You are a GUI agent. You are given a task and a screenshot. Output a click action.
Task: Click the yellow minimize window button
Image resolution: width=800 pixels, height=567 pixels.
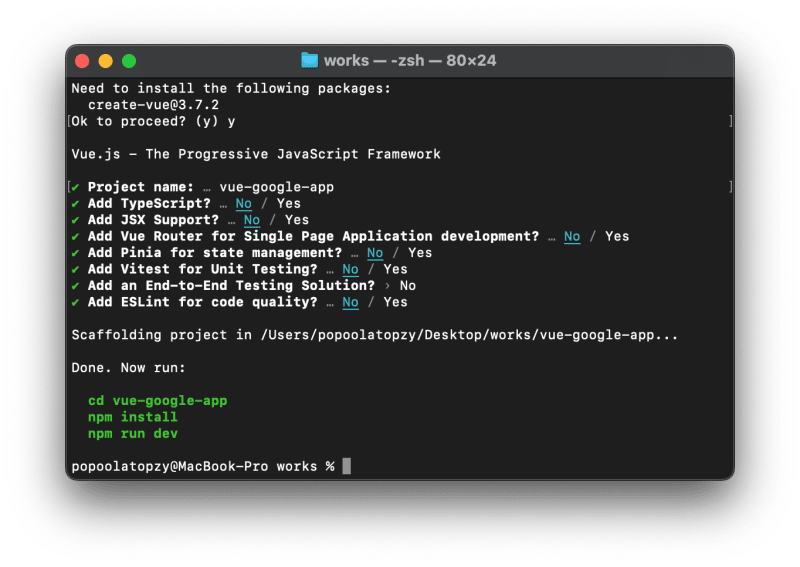coord(106,61)
